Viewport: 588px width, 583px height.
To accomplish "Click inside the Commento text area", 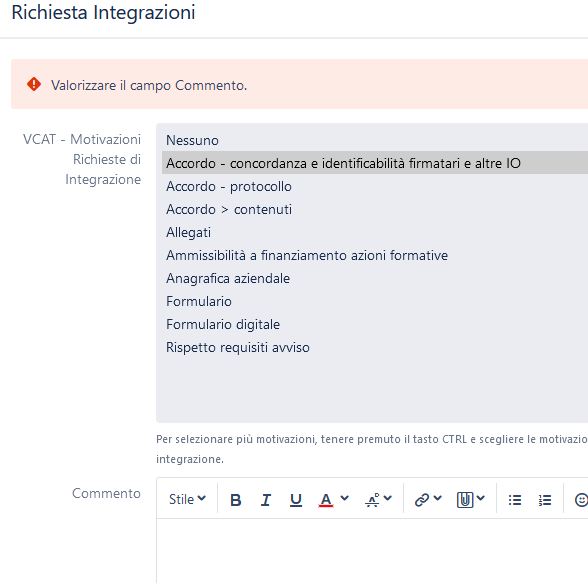I will (372, 550).
